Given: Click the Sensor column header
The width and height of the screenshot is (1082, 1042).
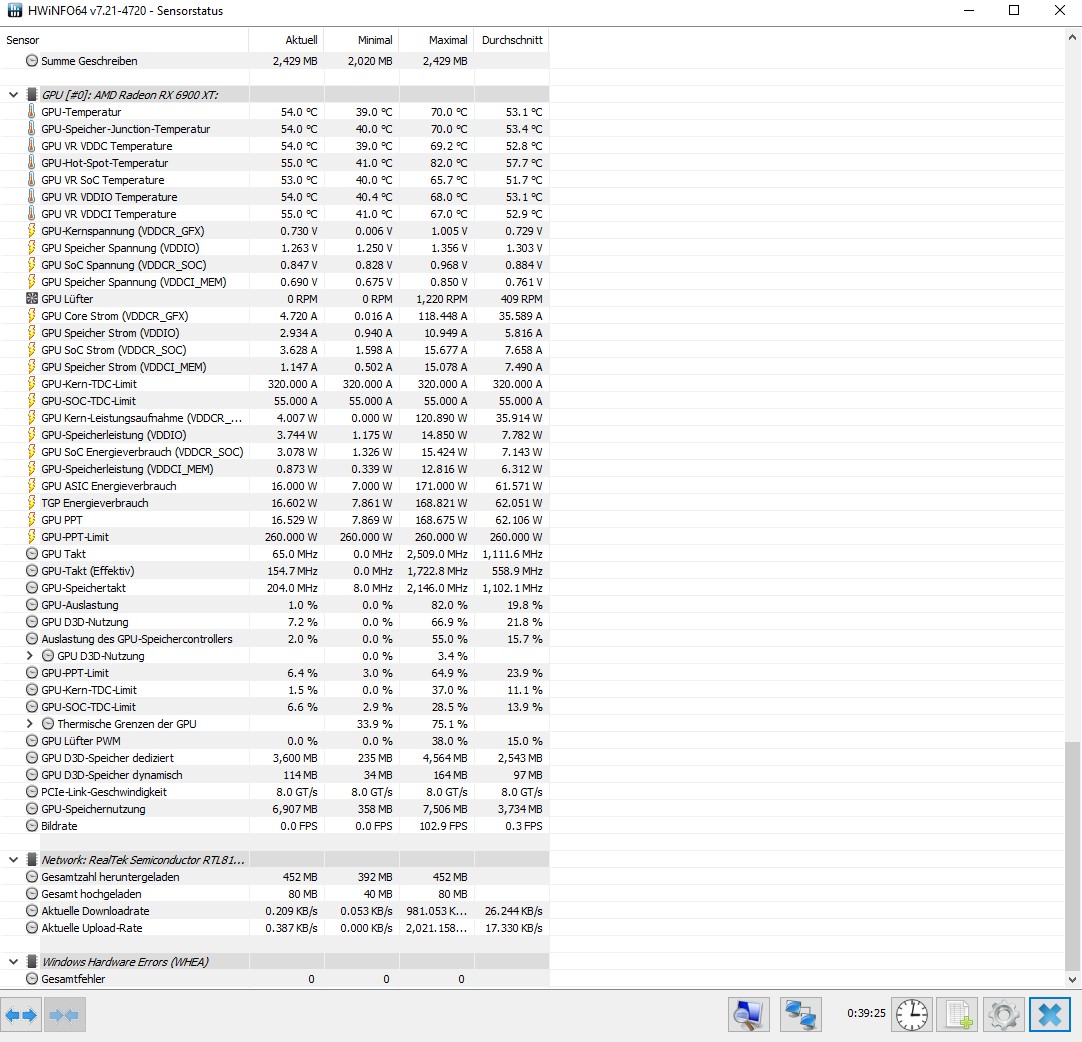Looking at the screenshot, I should tap(124, 40).
